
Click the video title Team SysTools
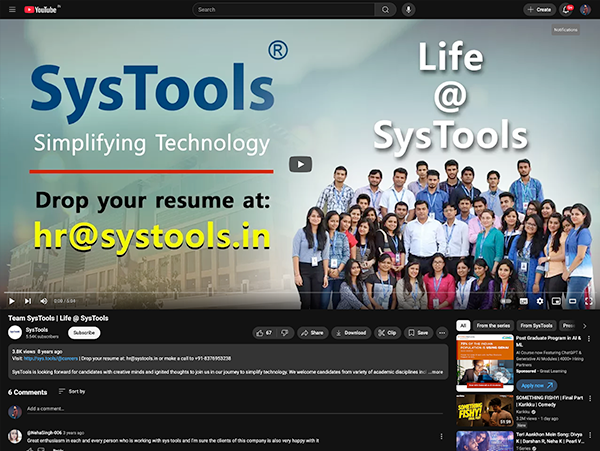[58, 318]
